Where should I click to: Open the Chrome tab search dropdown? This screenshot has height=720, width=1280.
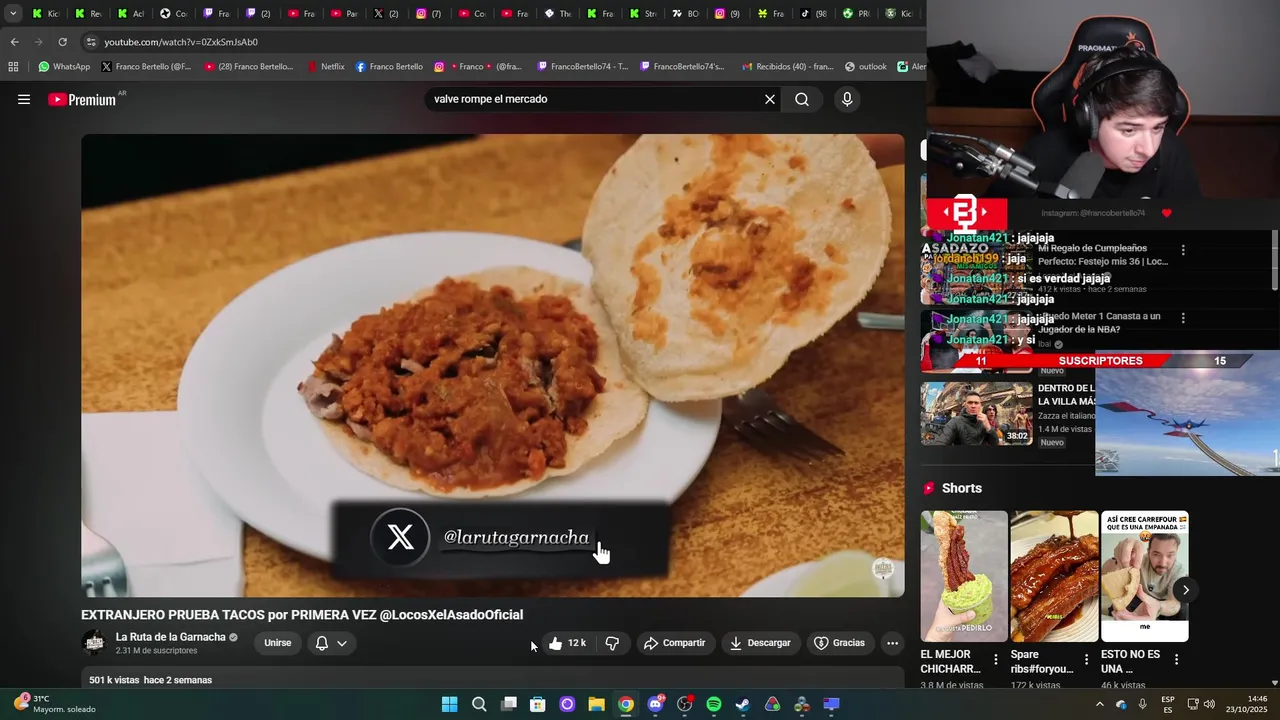13,14
